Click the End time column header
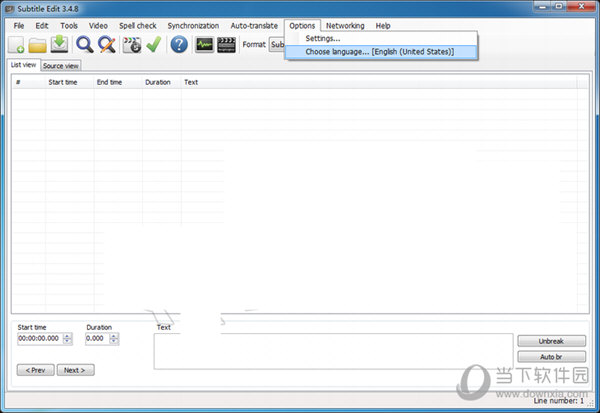Image resolution: width=600 pixels, height=413 pixels. point(118,82)
